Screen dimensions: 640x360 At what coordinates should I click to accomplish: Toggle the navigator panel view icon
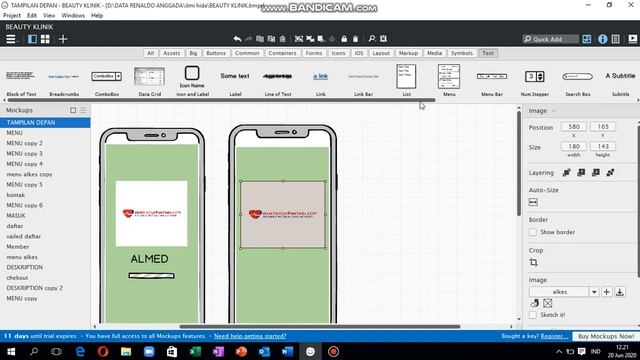tap(32, 39)
